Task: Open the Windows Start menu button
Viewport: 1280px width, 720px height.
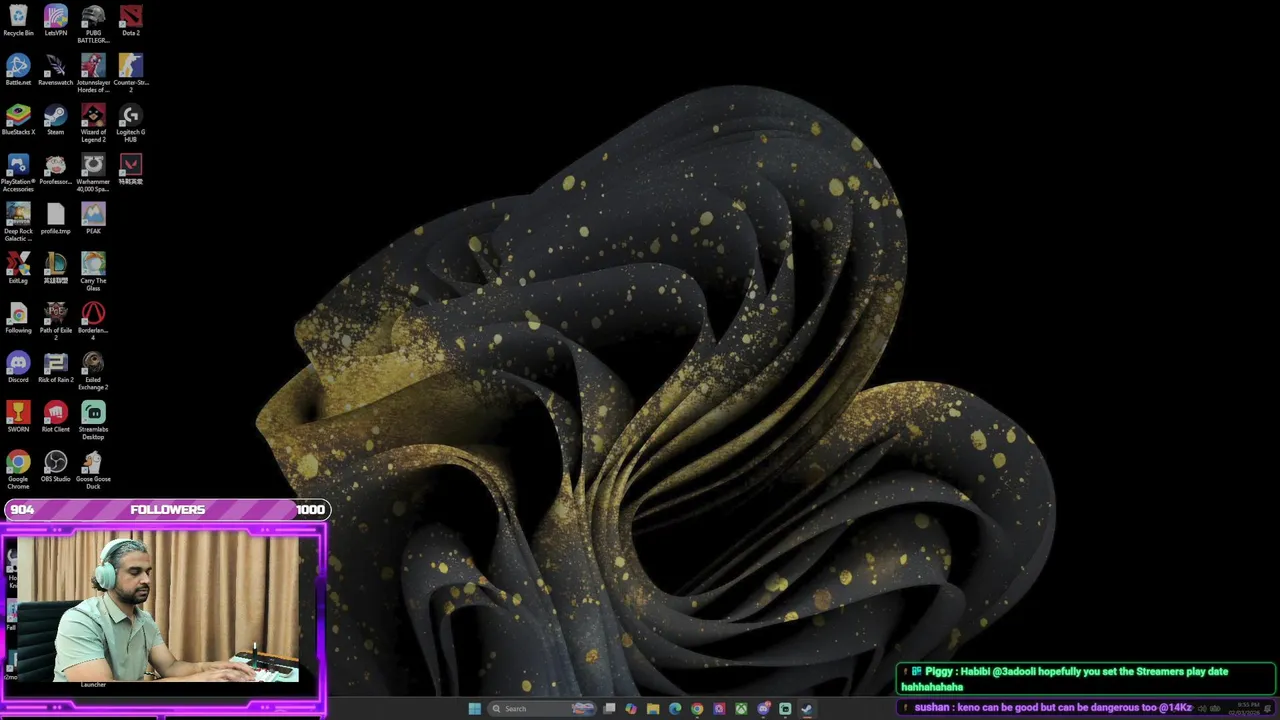Action: click(x=475, y=709)
